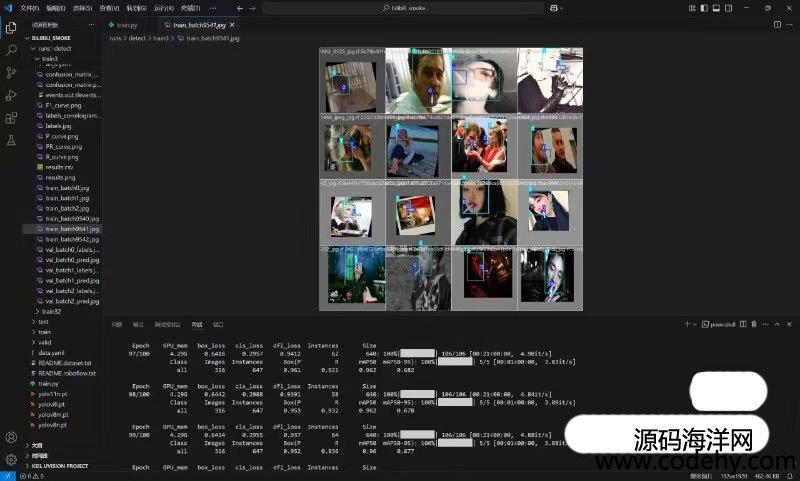Open the Copilot dropdown chevron in title bar
Viewport: 800px width, 481px height.
tap(562, 8)
